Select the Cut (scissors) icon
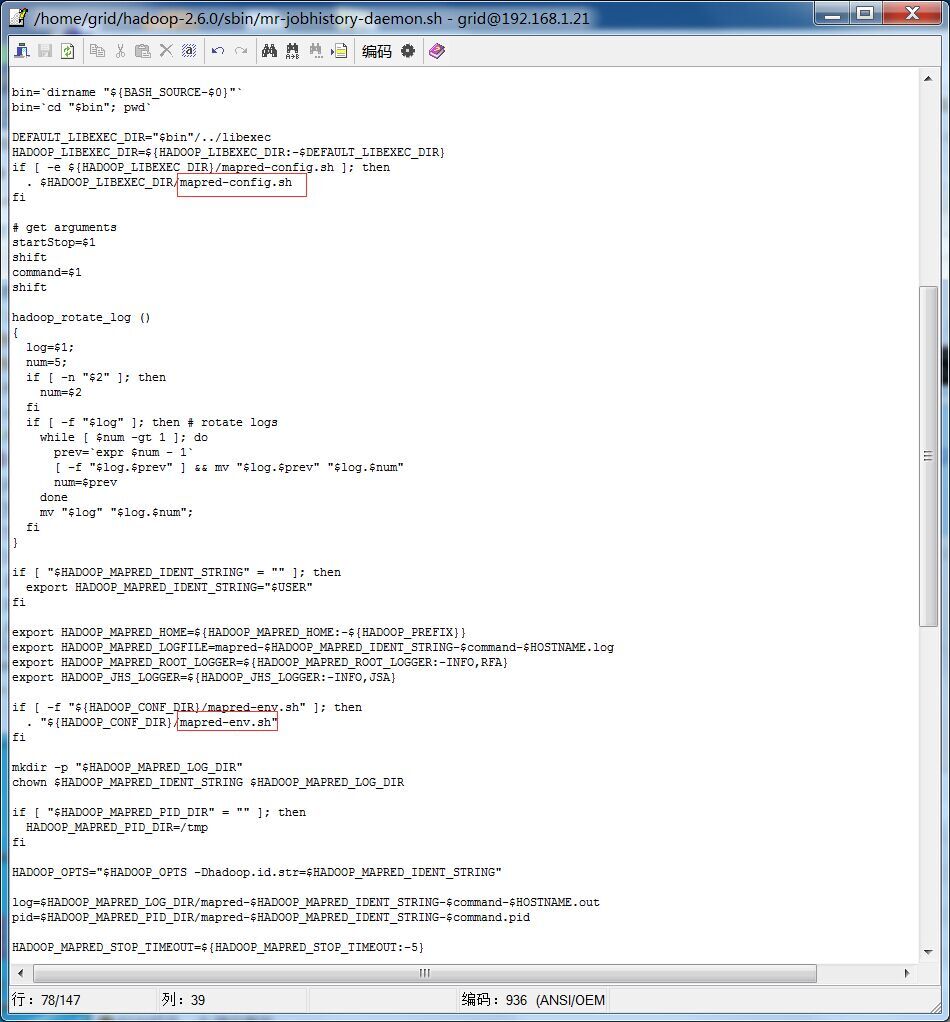The width and height of the screenshot is (950, 1022). click(121, 51)
